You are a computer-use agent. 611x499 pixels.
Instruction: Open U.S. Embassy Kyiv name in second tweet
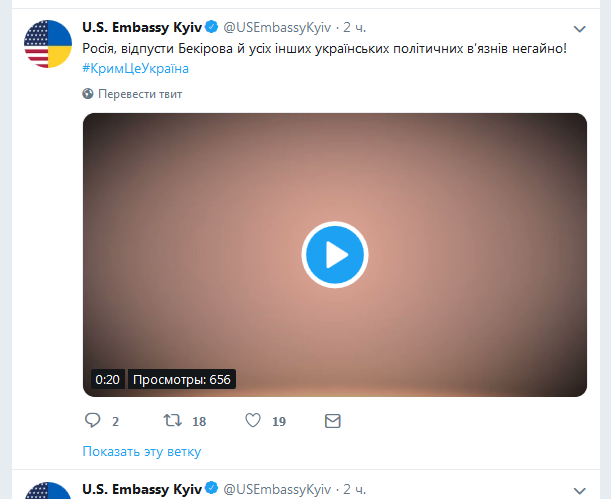click(141, 489)
